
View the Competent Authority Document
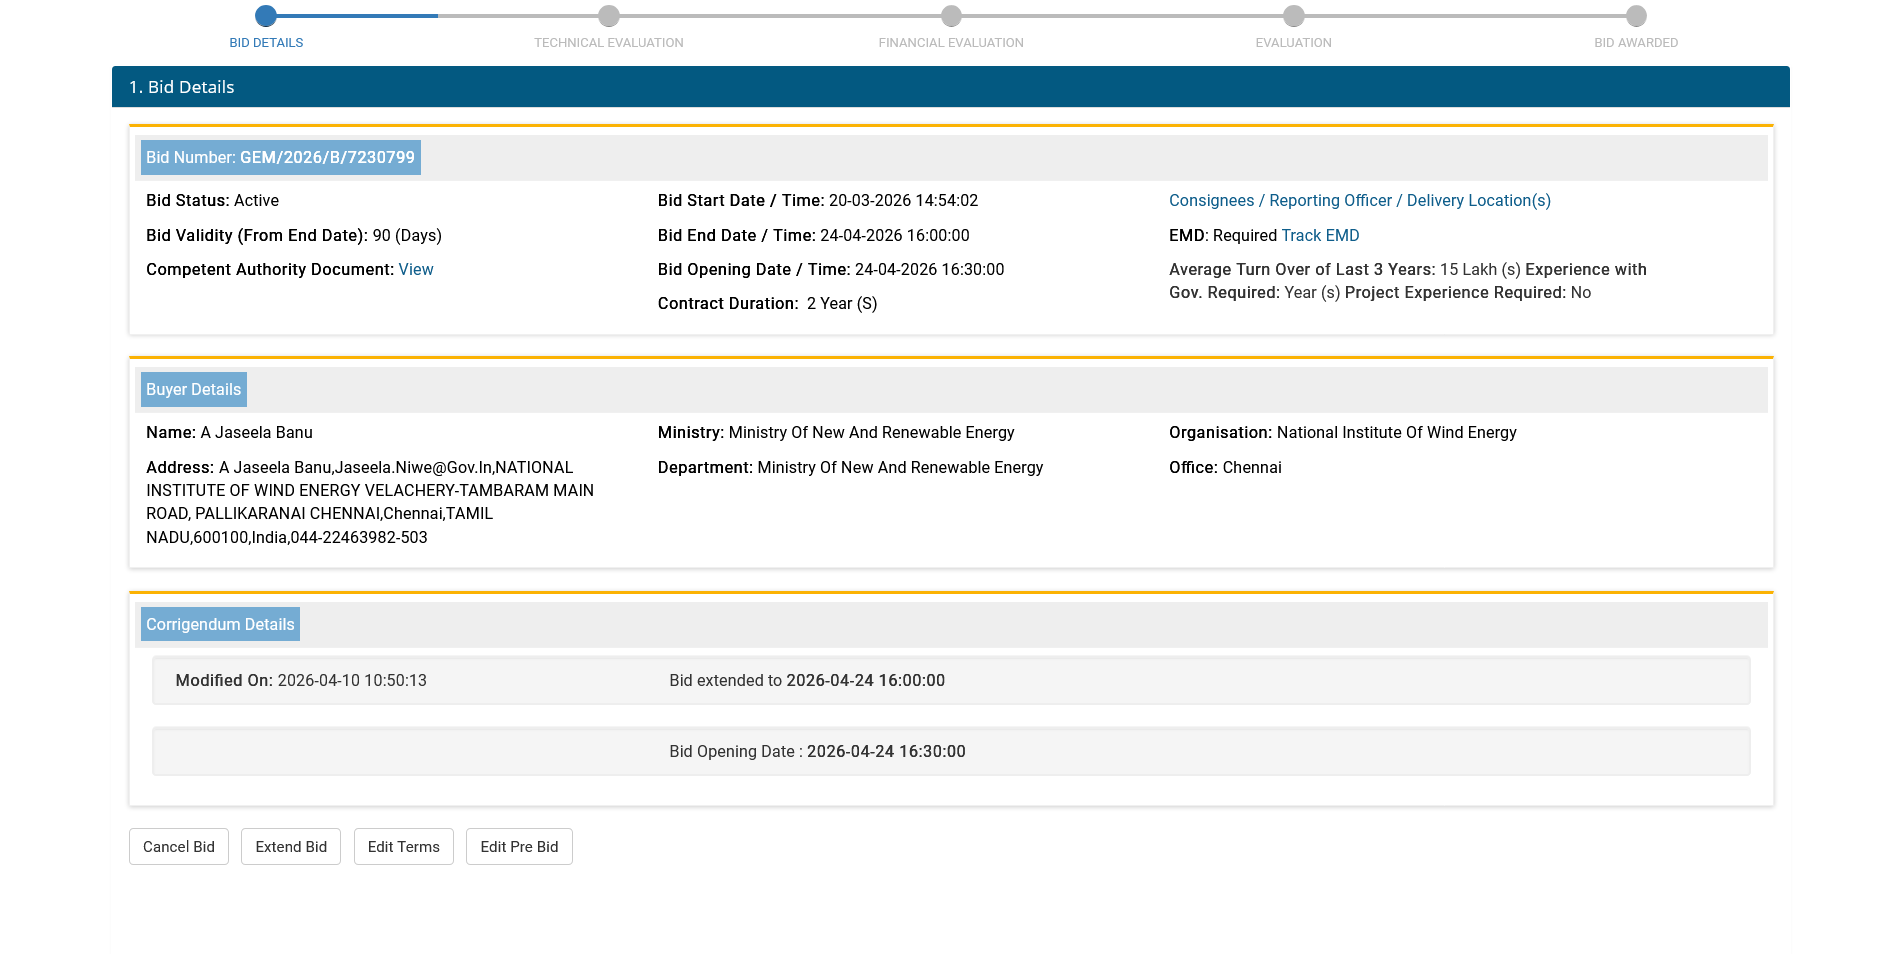[416, 270]
